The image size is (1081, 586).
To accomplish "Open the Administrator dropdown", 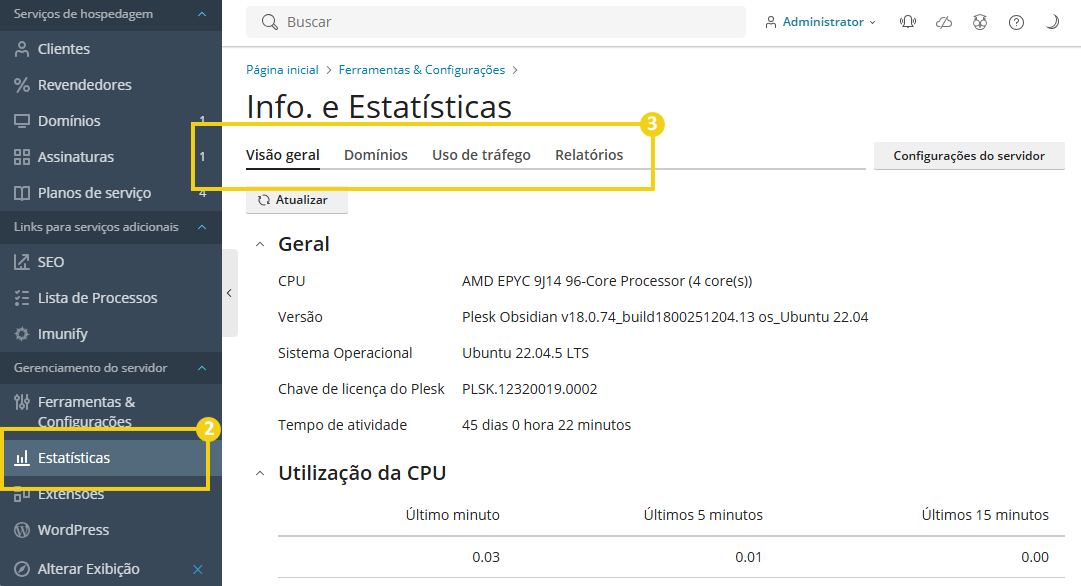I will (x=820, y=21).
